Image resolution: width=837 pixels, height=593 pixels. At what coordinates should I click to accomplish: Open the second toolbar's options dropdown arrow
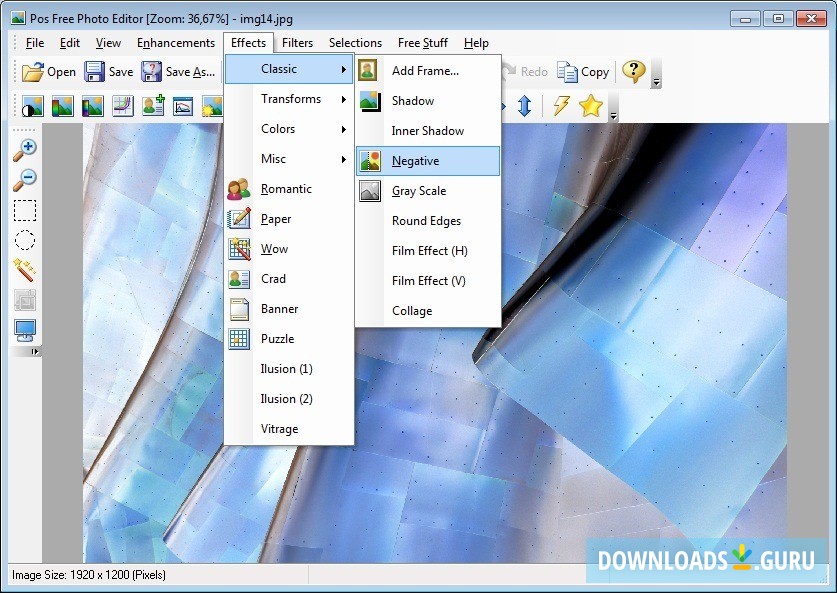(613, 116)
